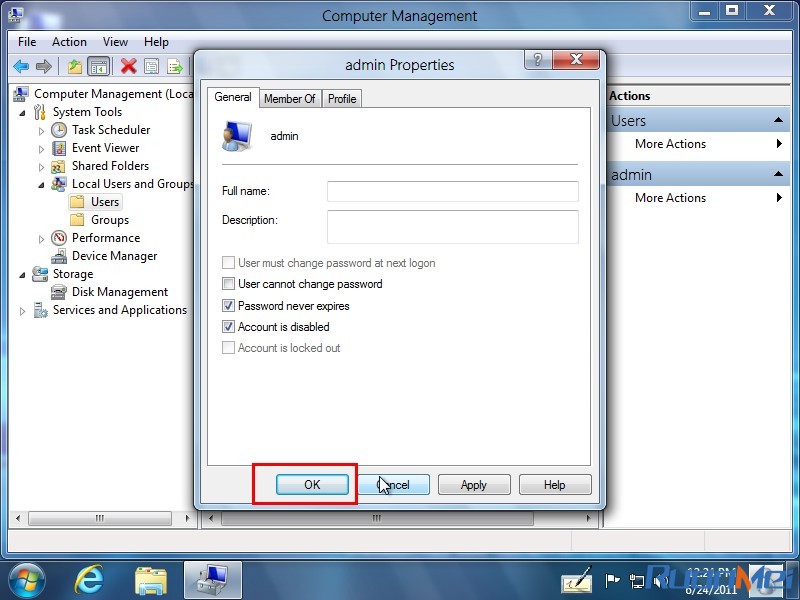Screen dimensions: 800x600
Task: Open the View menu
Action: [x=115, y=42]
